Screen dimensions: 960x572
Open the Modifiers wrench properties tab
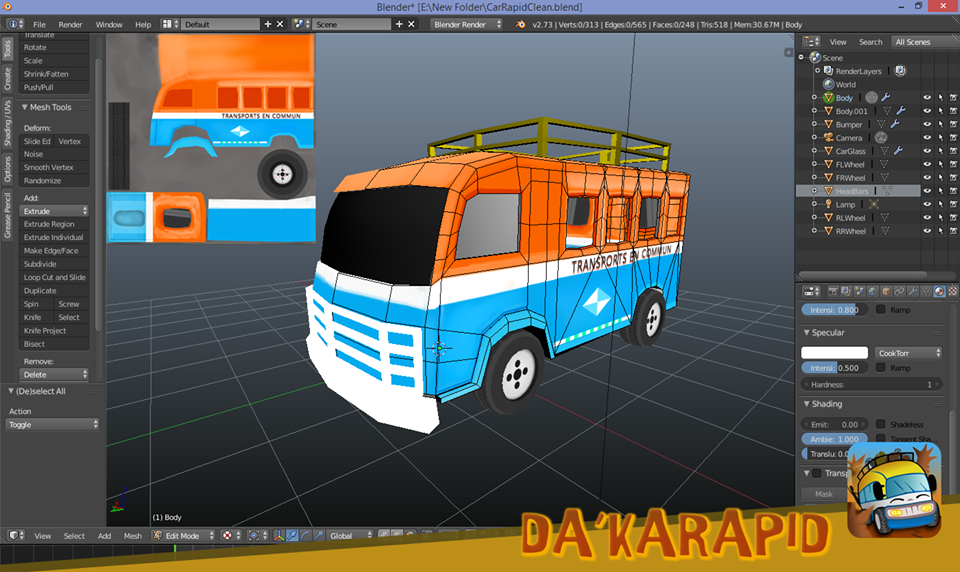(x=913, y=291)
